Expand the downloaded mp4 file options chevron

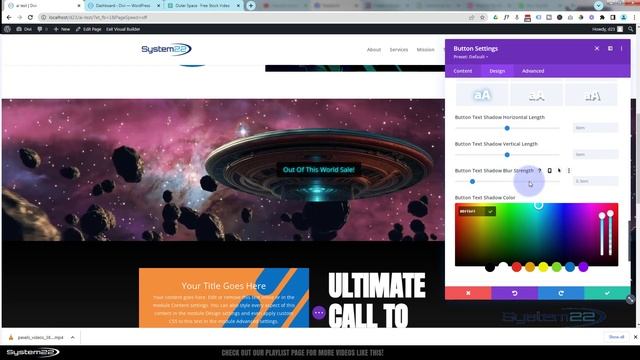point(73,337)
